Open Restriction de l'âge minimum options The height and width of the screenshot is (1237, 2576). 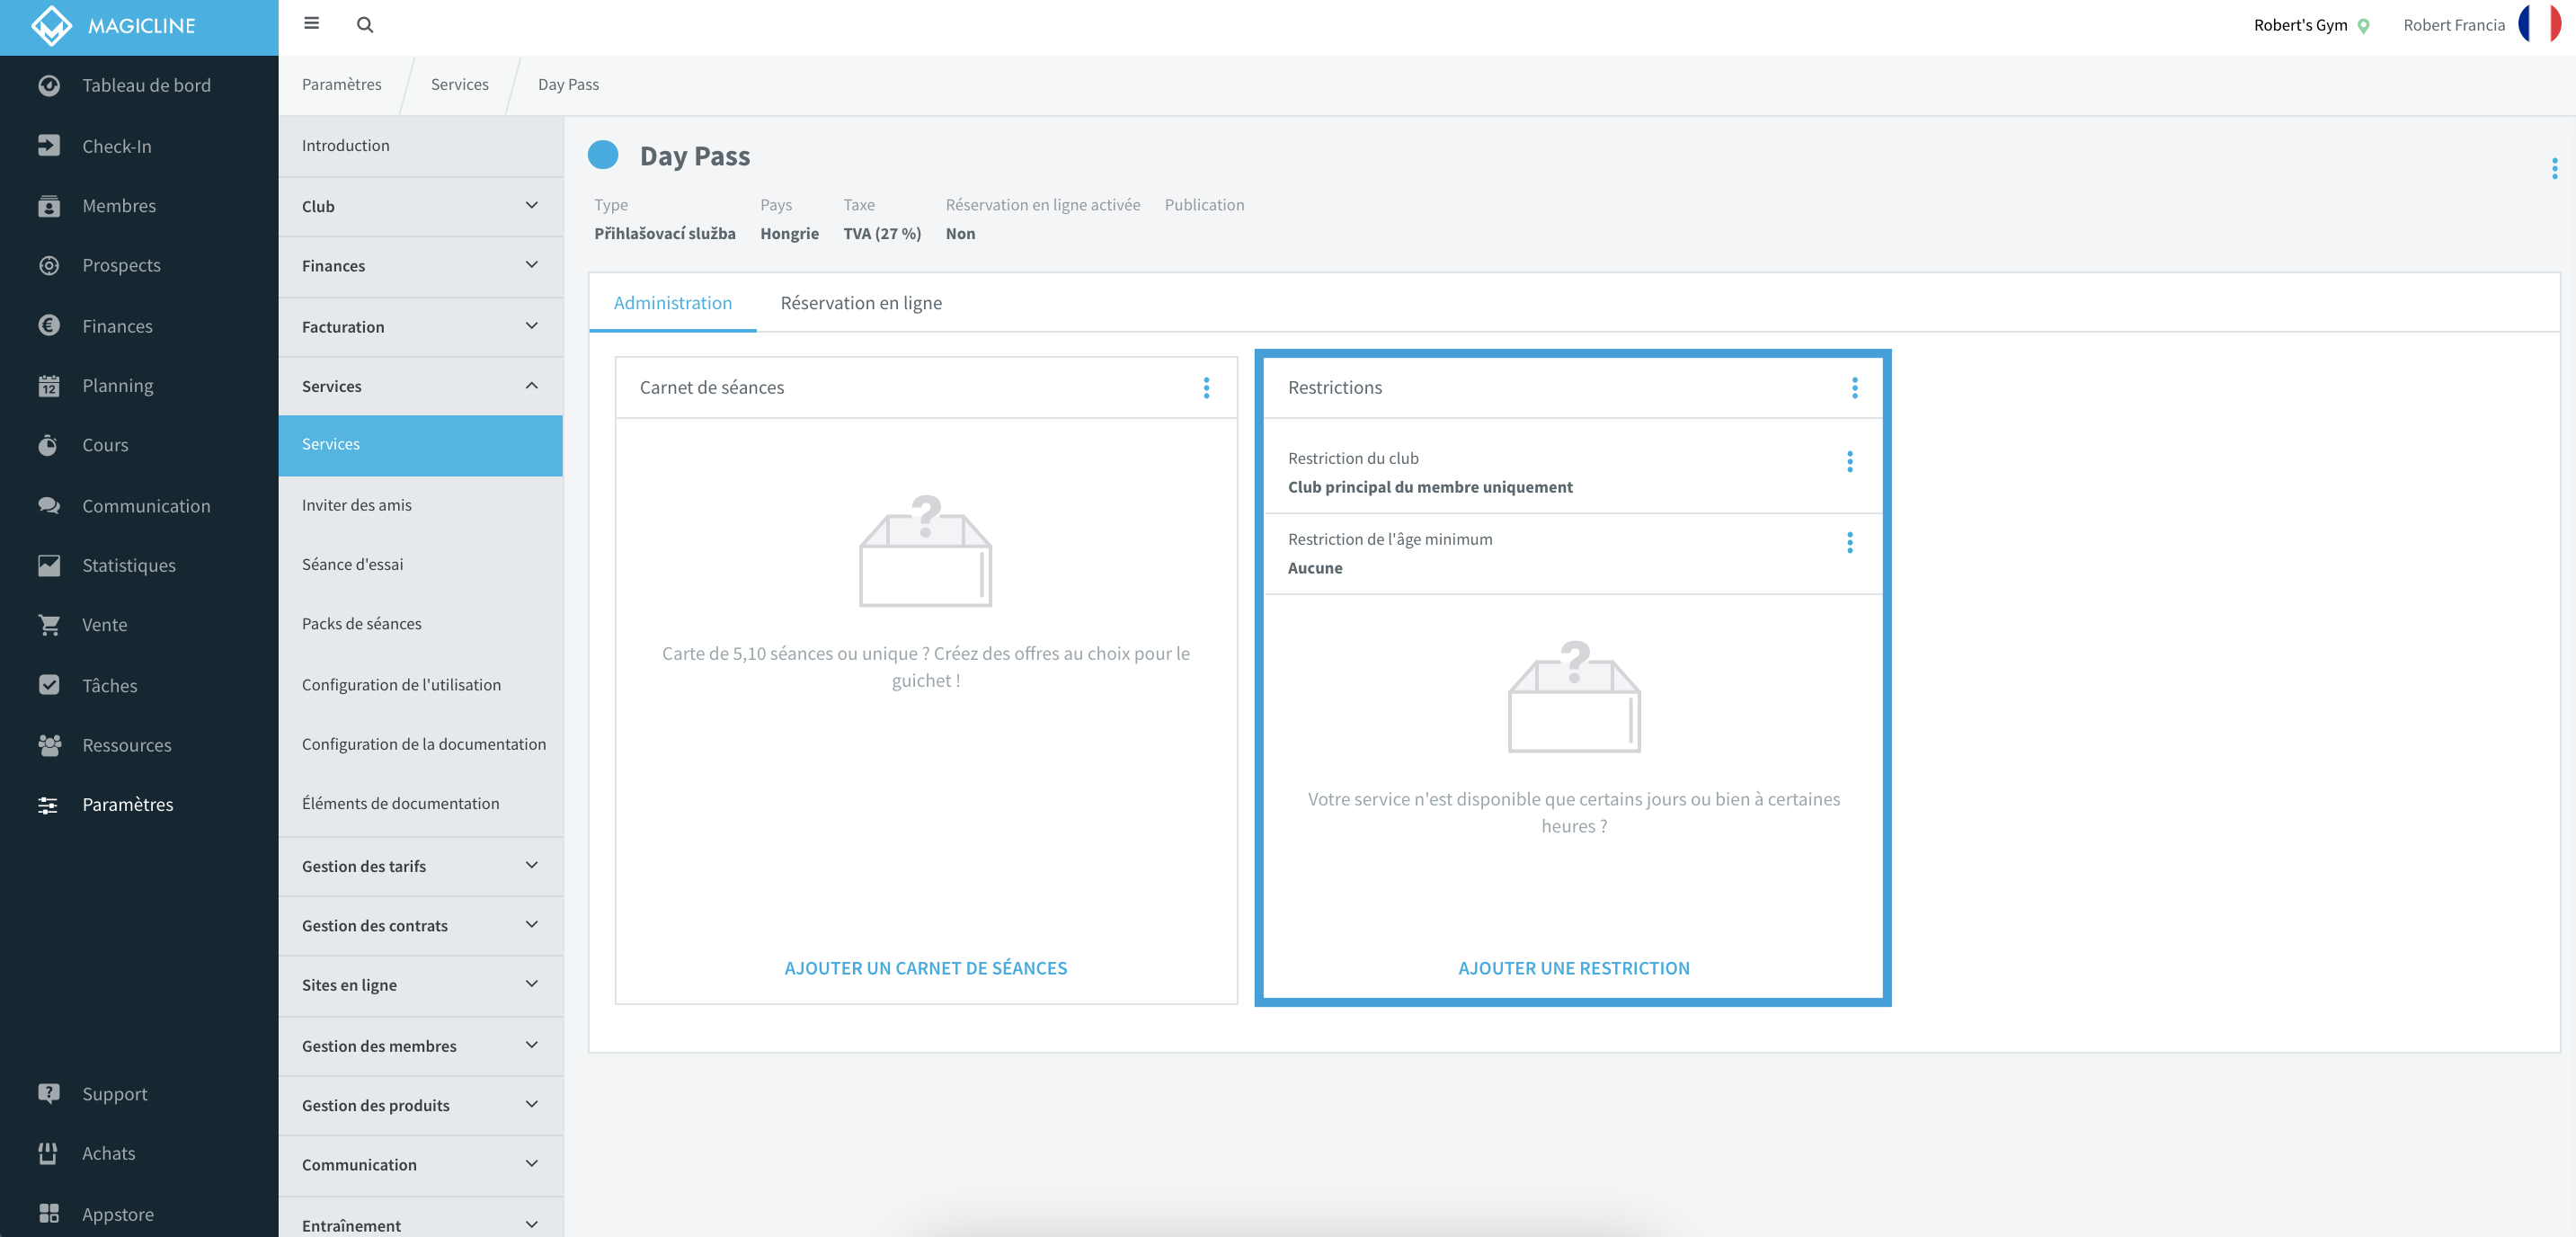click(1849, 542)
